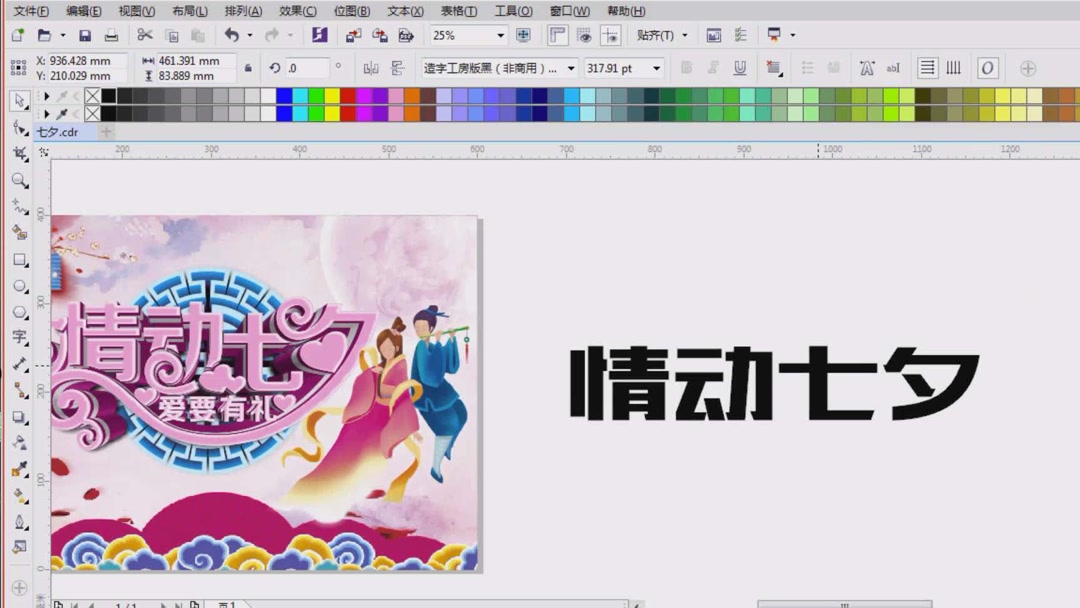Select the Zoom tool in the toolbox
This screenshot has height=608, width=1080.
(x=20, y=181)
